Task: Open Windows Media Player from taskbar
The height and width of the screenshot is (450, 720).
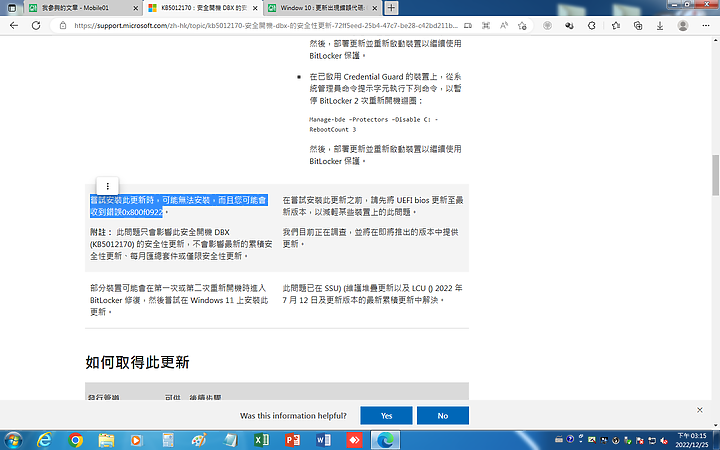Action: point(137,440)
